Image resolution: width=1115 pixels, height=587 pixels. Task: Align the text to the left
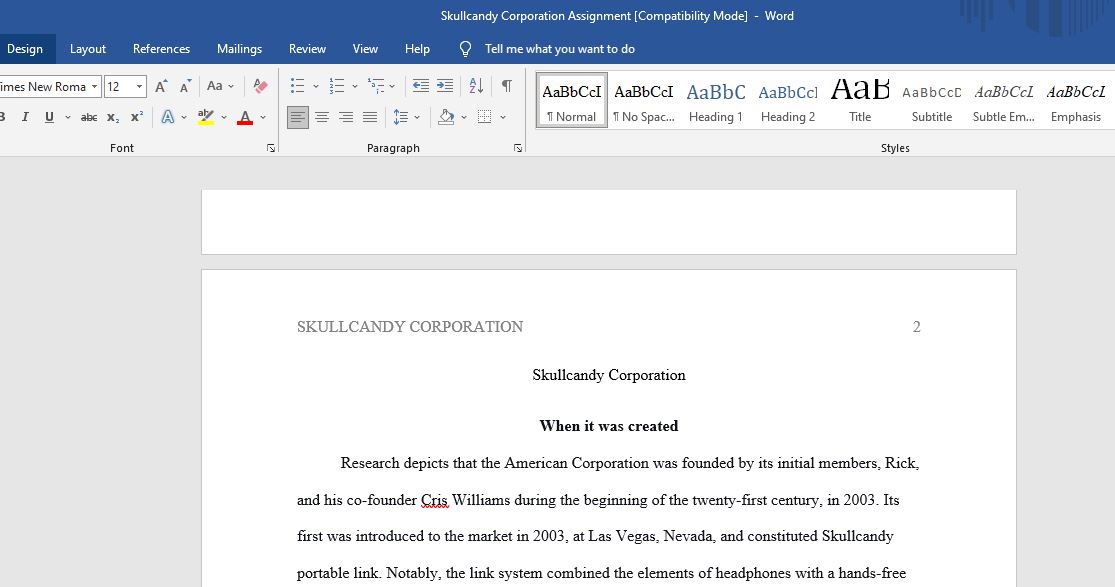click(x=298, y=117)
